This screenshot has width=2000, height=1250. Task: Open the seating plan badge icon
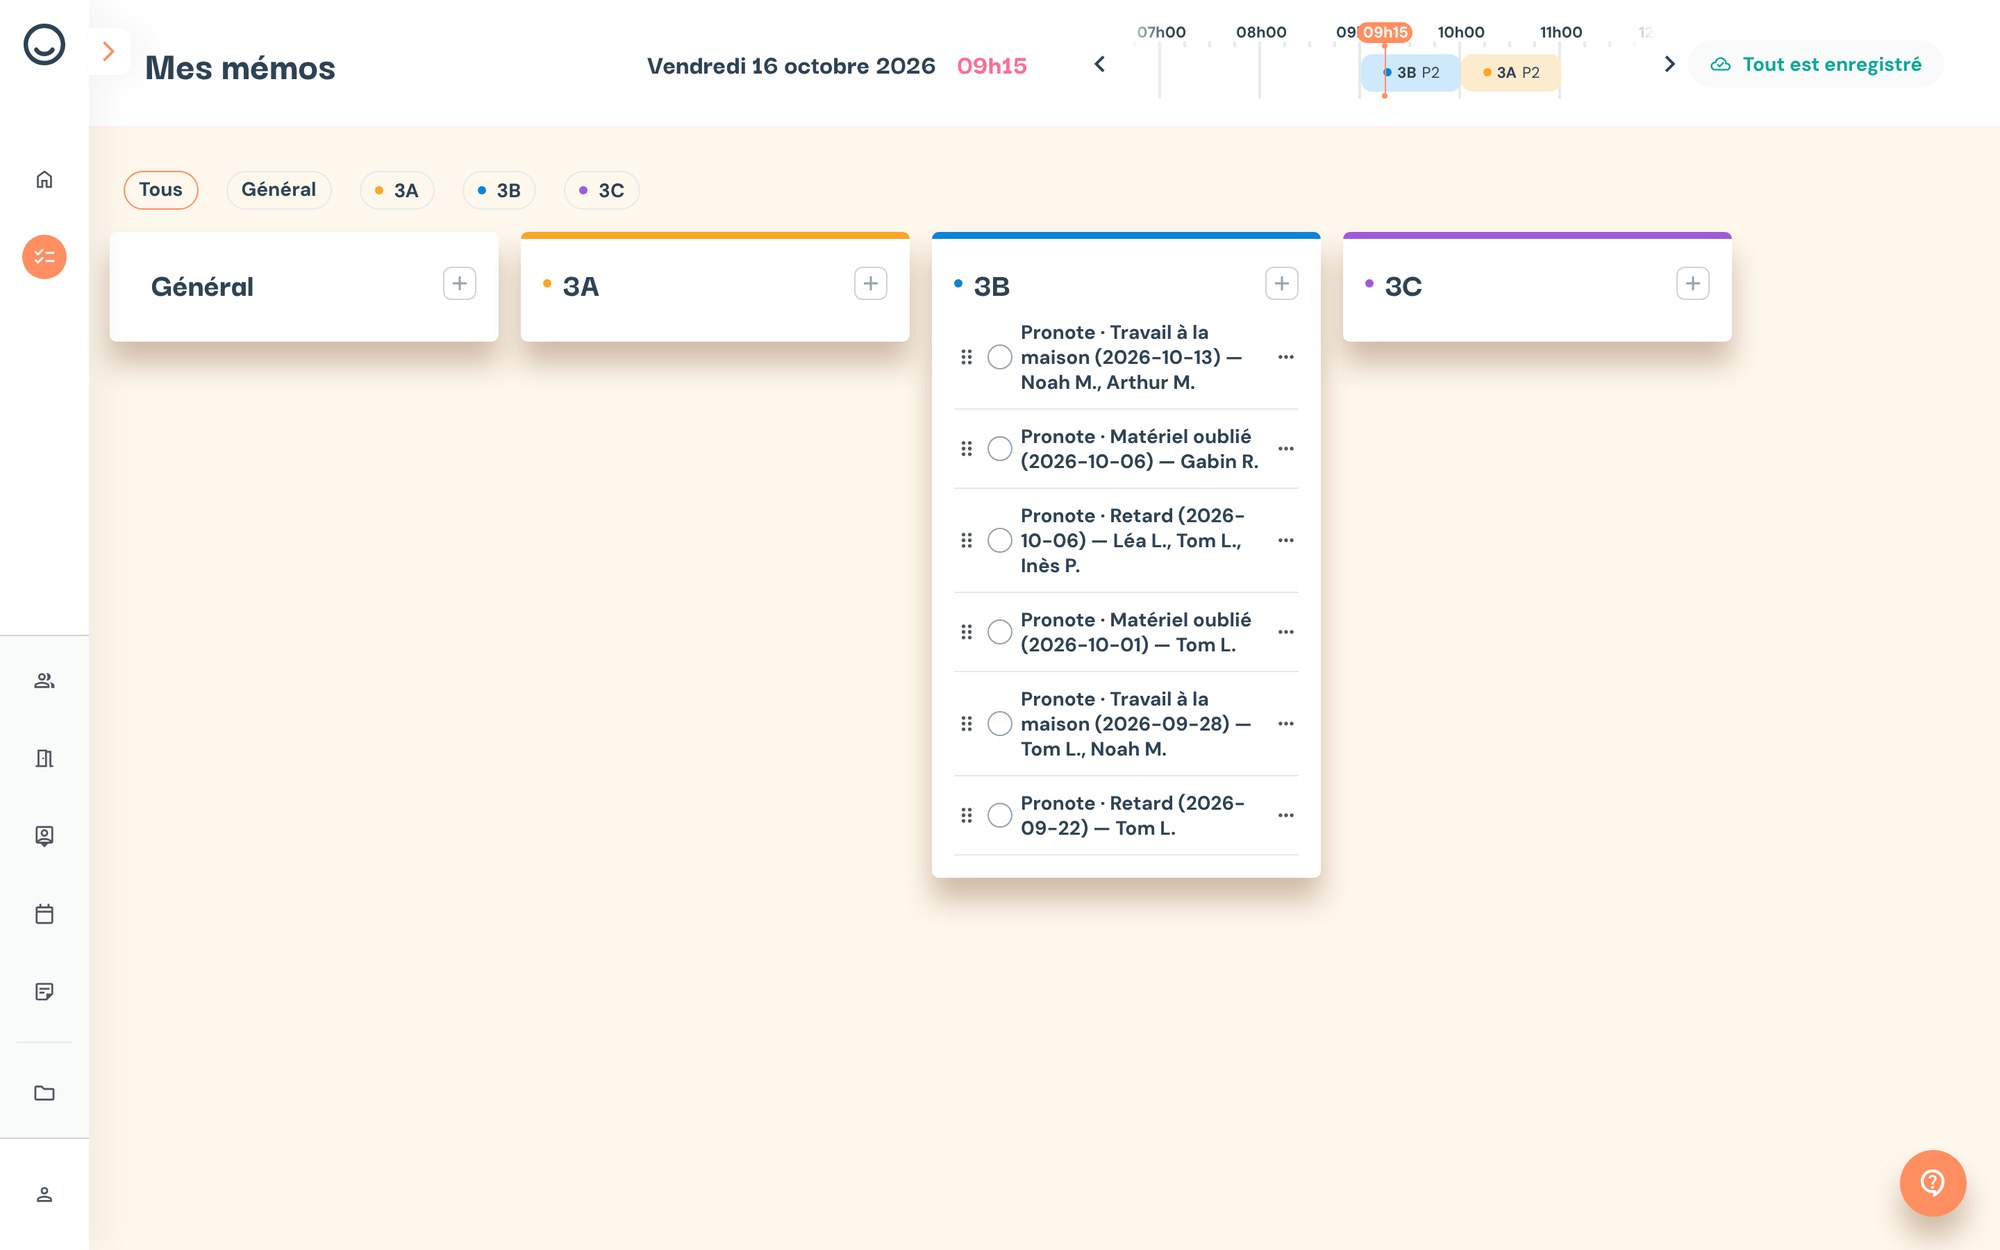click(x=44, y=836)
